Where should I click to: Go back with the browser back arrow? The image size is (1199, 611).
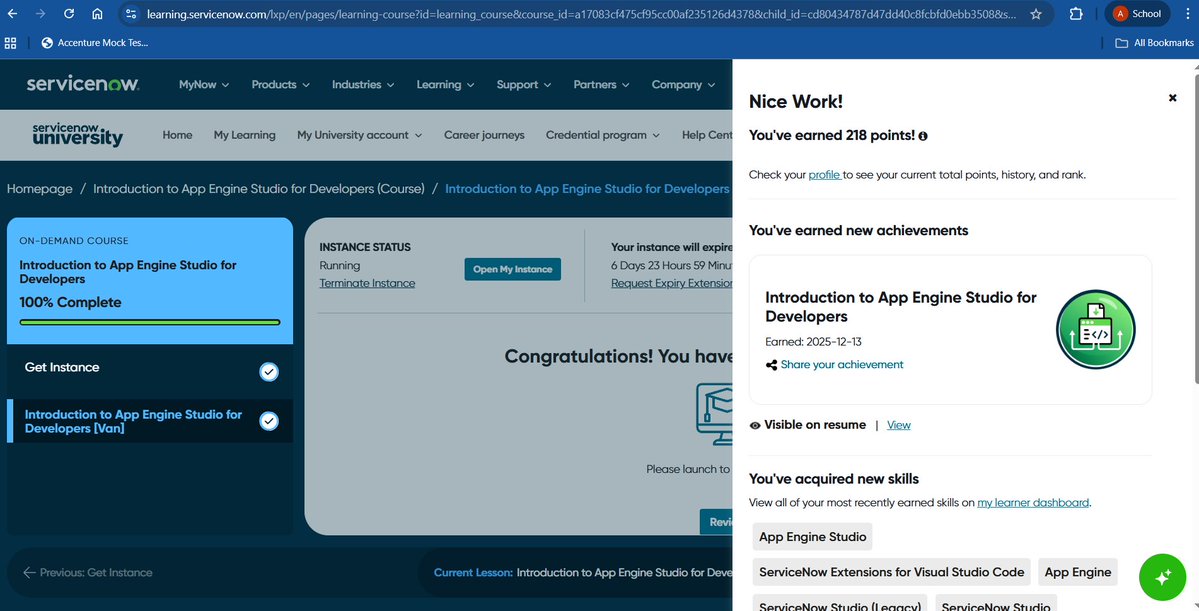click(12, 14)
